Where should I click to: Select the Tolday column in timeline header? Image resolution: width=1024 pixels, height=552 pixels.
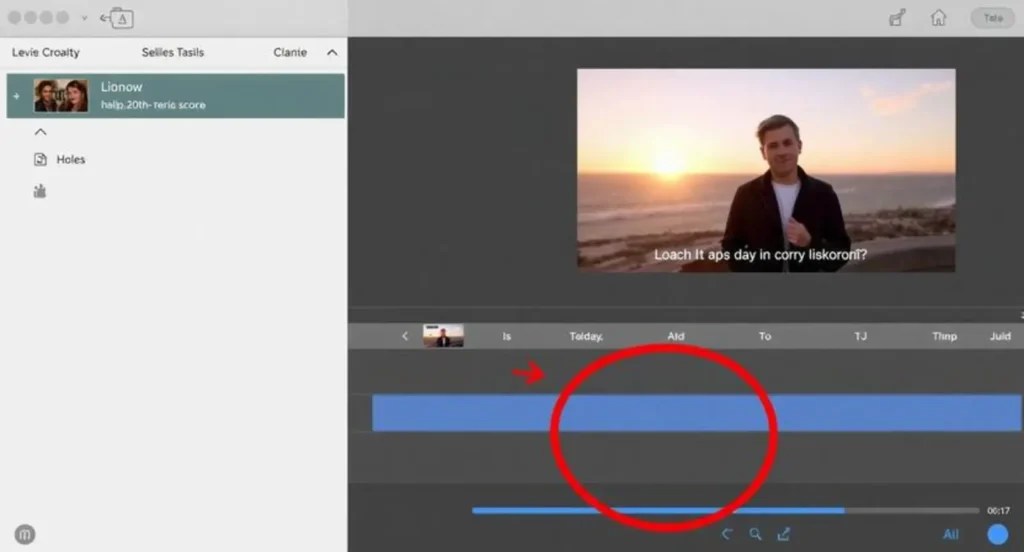586,336
